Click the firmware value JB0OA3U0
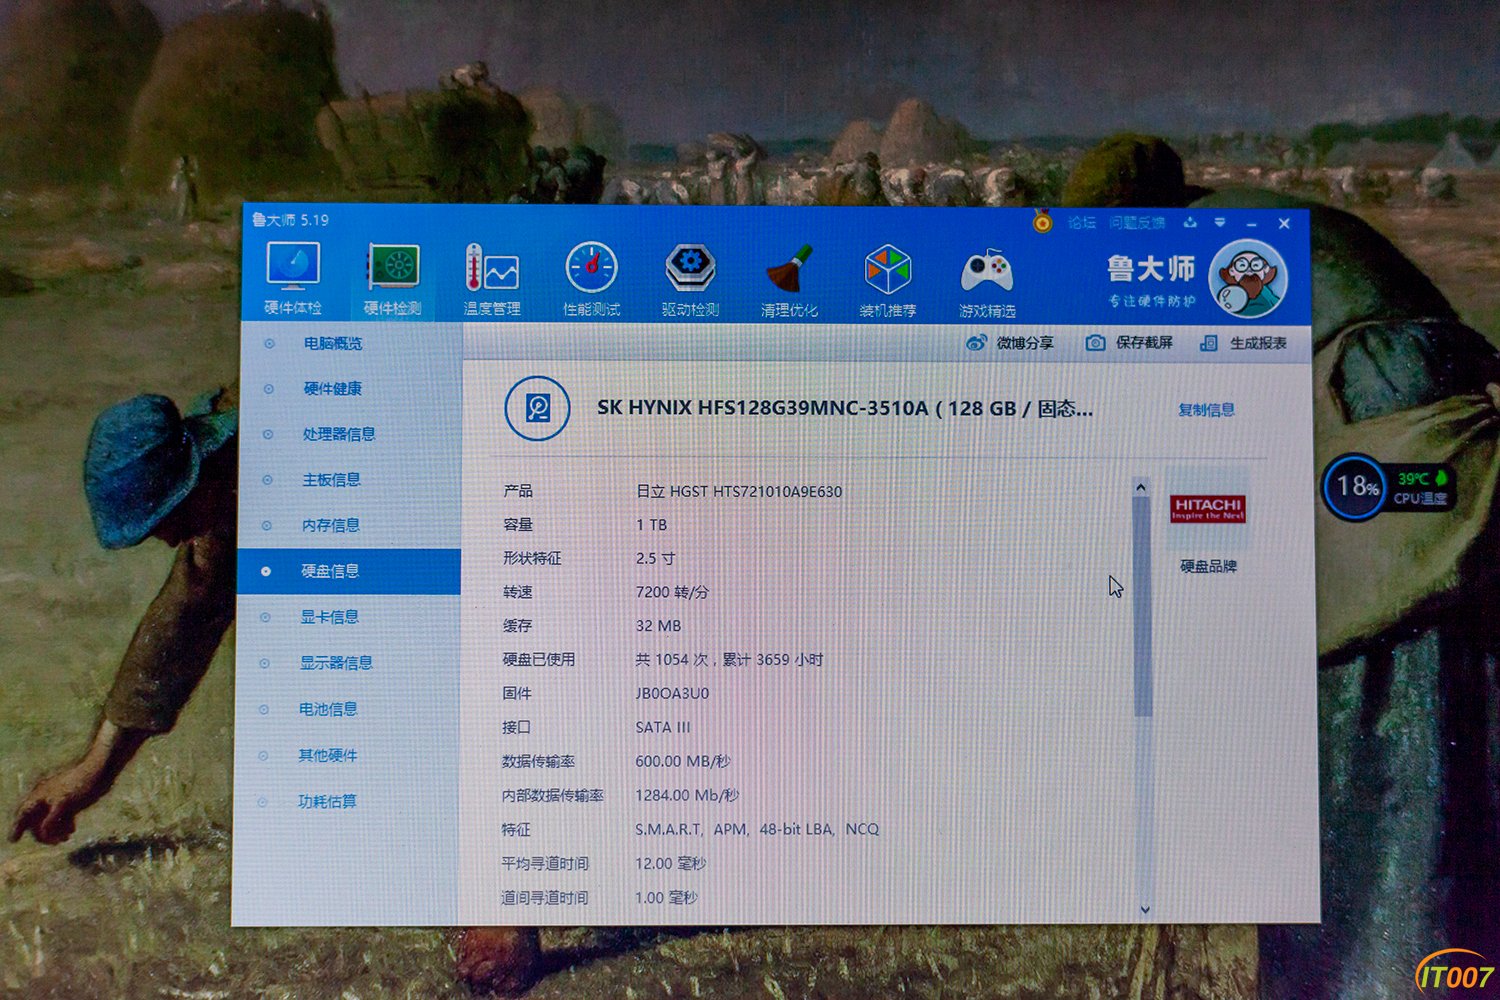Viewport: 1500px width, 1000px height. tap(672, 693)
